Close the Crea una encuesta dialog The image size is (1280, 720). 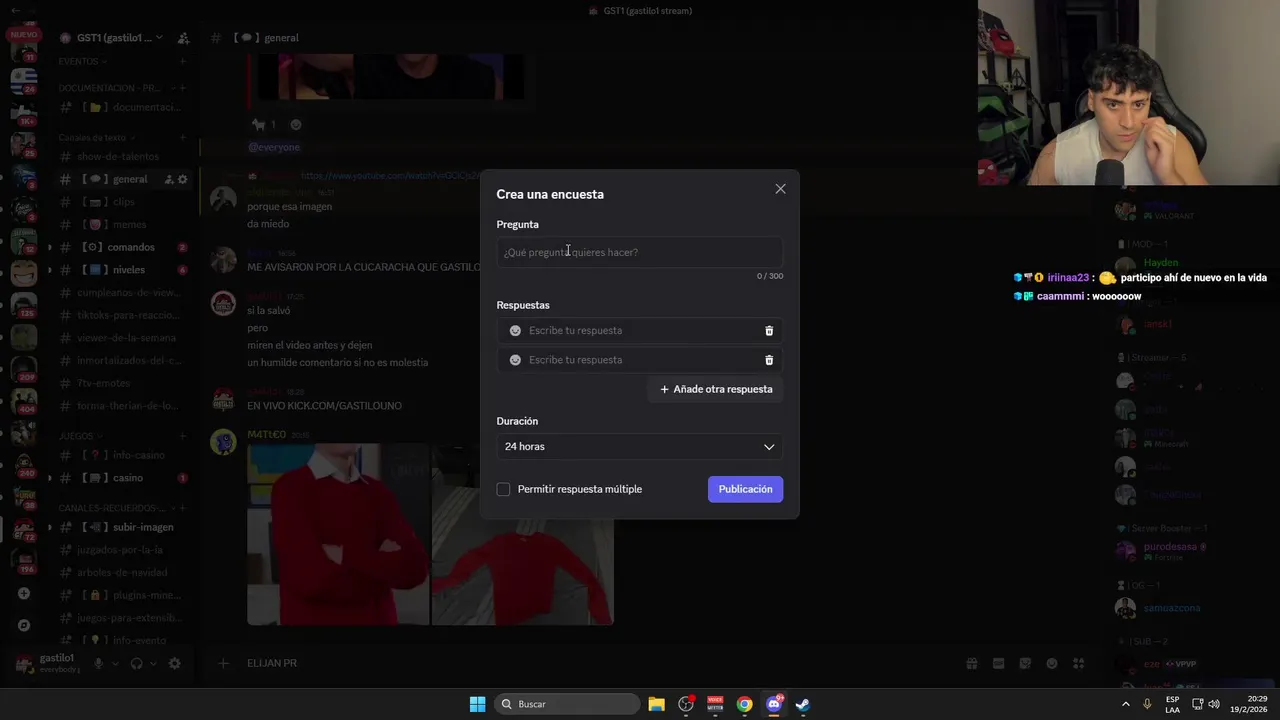780,189
